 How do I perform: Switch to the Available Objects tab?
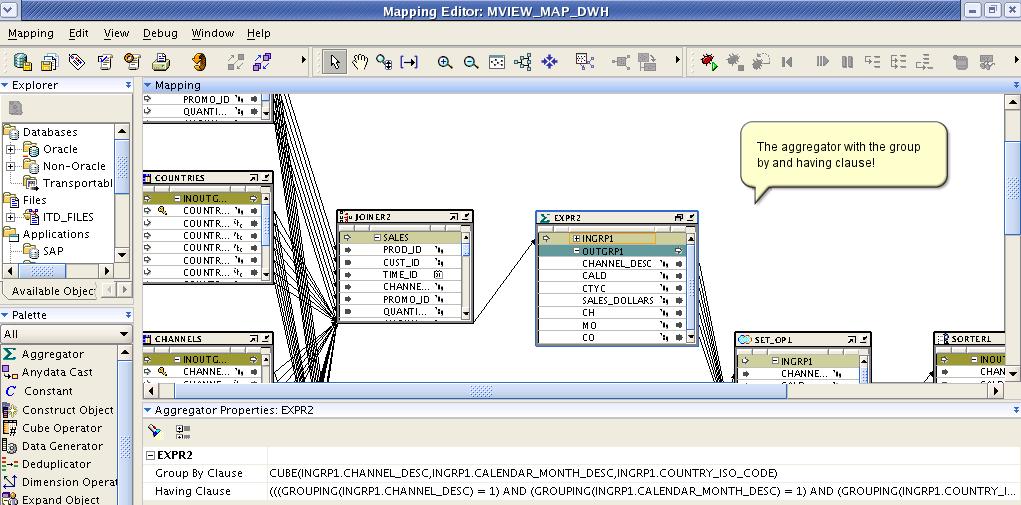click(51, 291)
